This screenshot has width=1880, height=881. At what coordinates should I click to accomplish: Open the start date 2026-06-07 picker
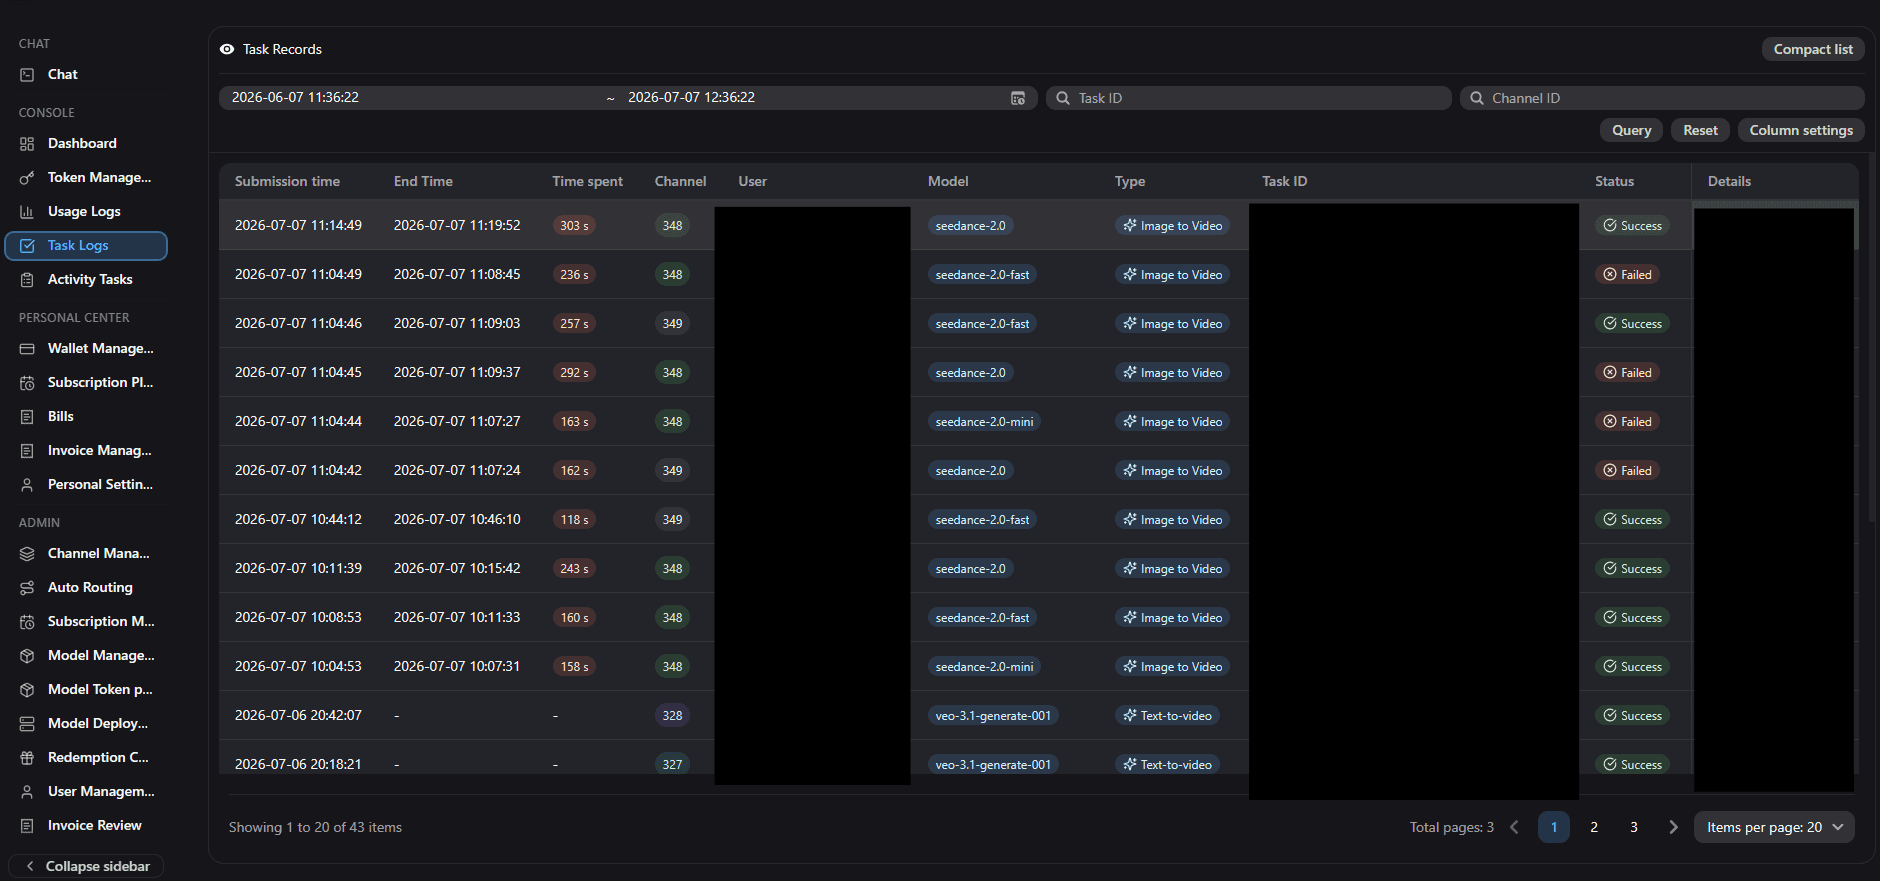coord(295,98)
